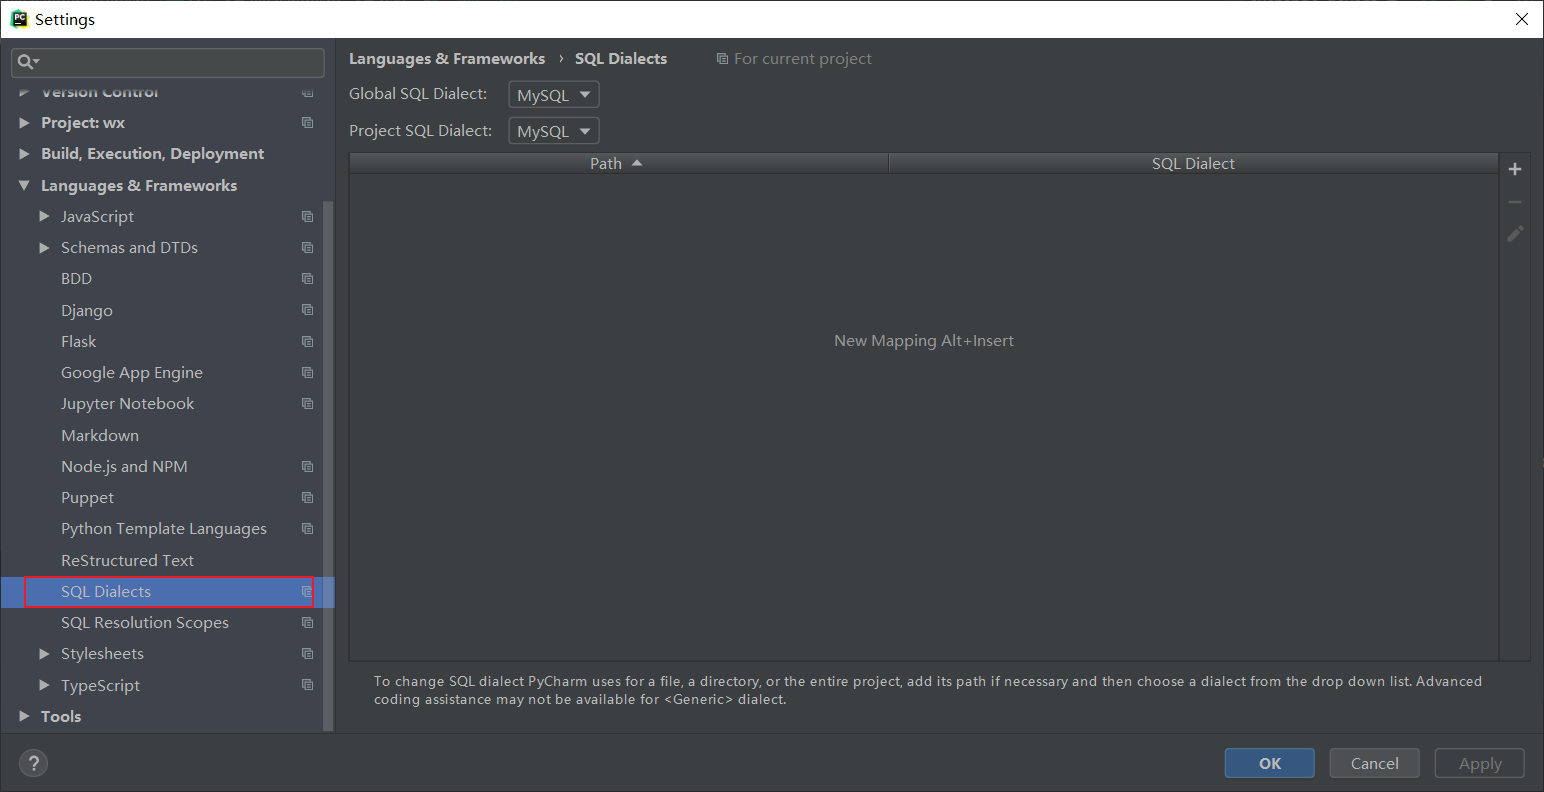Click project-level icon beside Schemas and DTDs
Viewport: 1544px width, 792px height.
[308, 248]
